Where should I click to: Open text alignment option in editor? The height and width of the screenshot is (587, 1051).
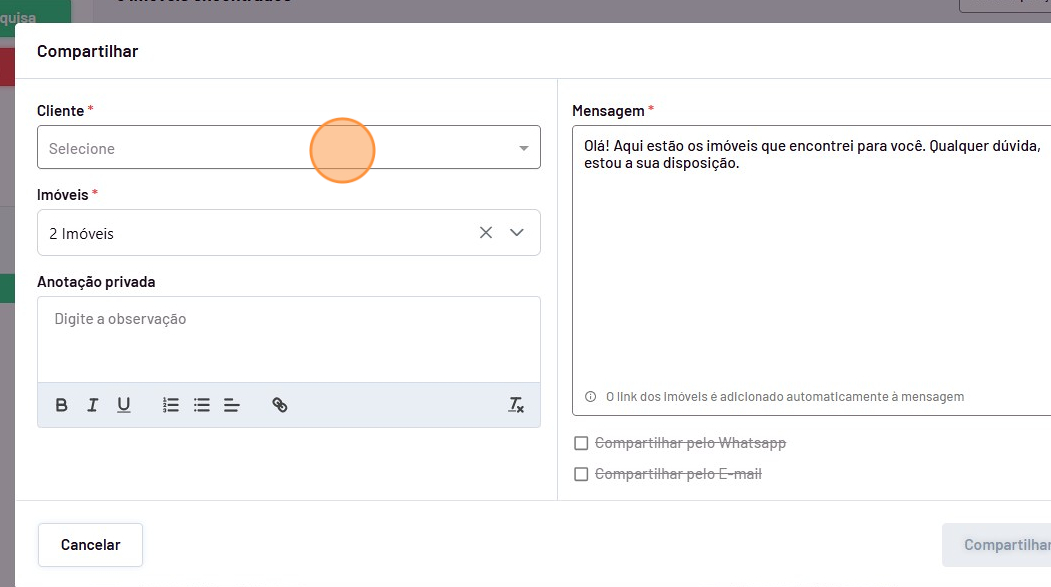[x=232, y=405]
